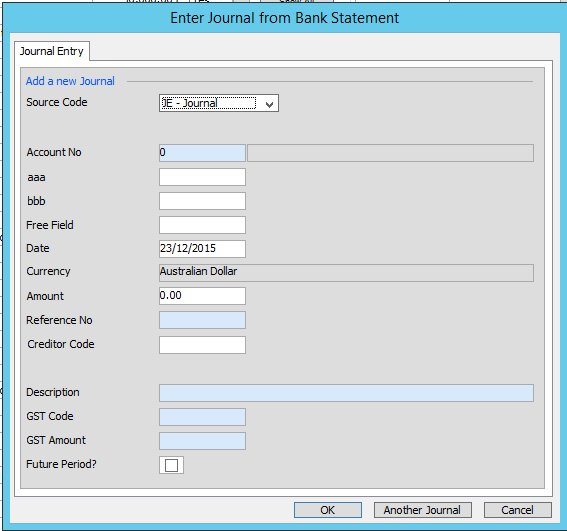Click the account name box beside Account No
Screen dimensions: 567x531
[x=390, y=153]
